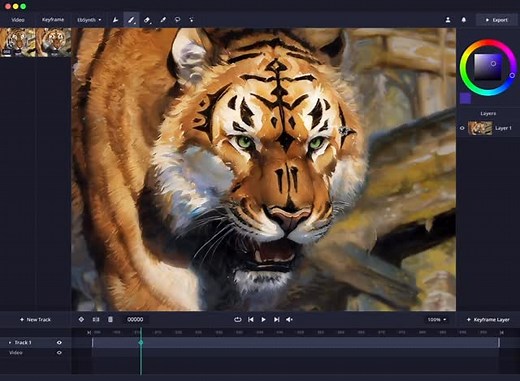Jump to timeline end marker
This screenshot has height=381, width=520.
pyautogui.click(x=502, y=332)
